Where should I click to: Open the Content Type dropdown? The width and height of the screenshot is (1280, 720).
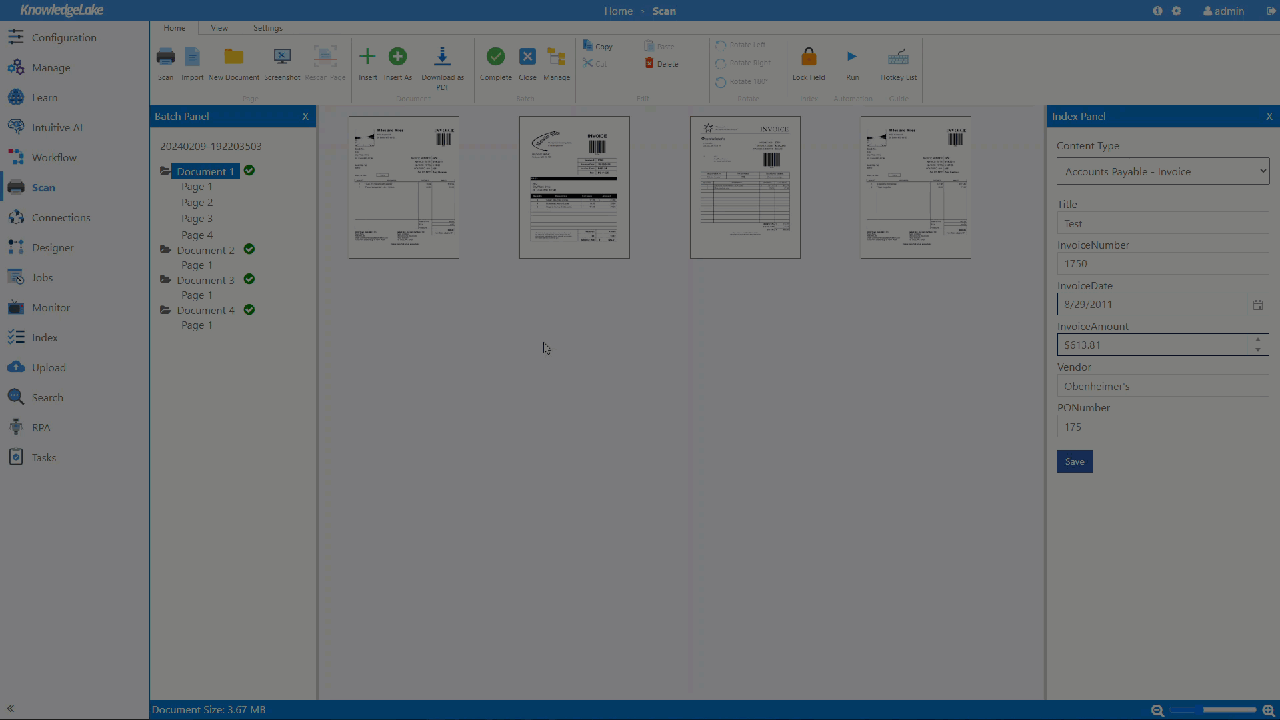1162,171
